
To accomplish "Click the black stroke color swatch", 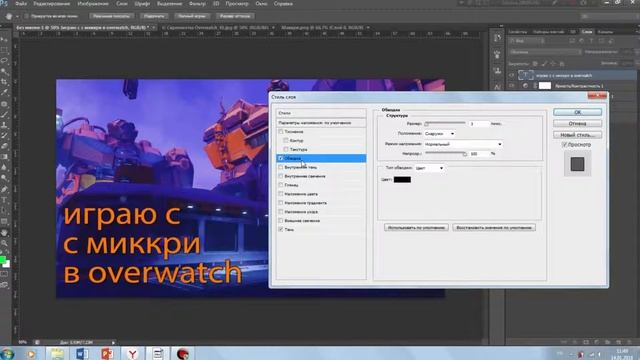I will [402, 180].
